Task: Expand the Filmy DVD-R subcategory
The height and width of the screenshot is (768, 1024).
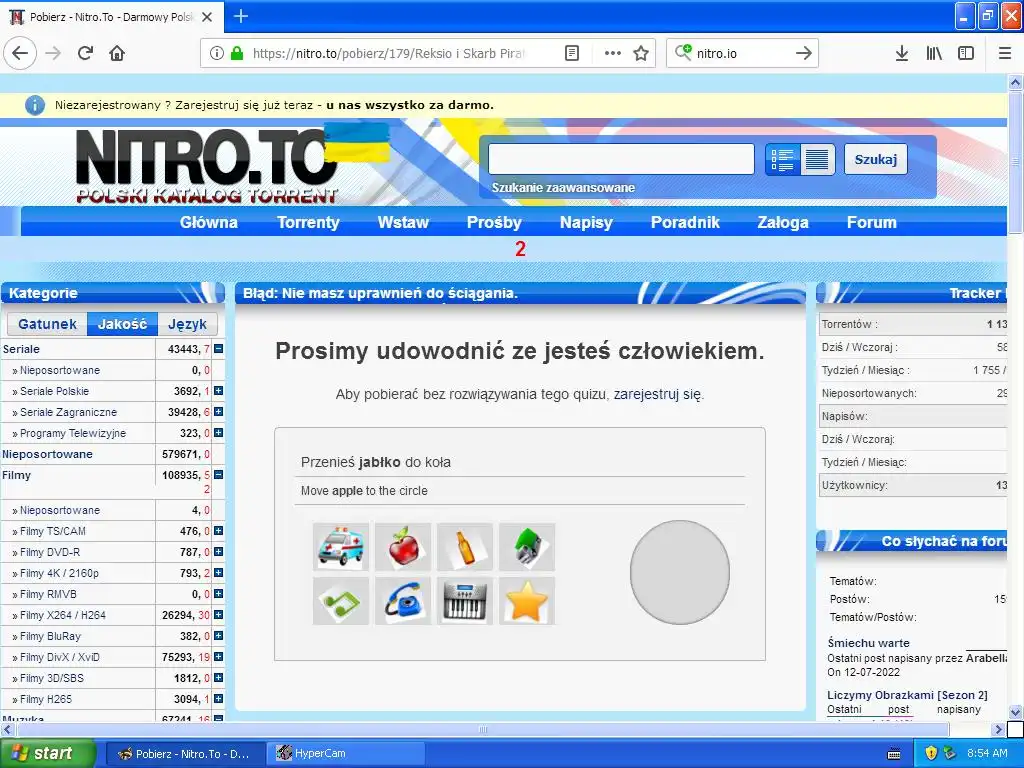Action: point(219,552)
